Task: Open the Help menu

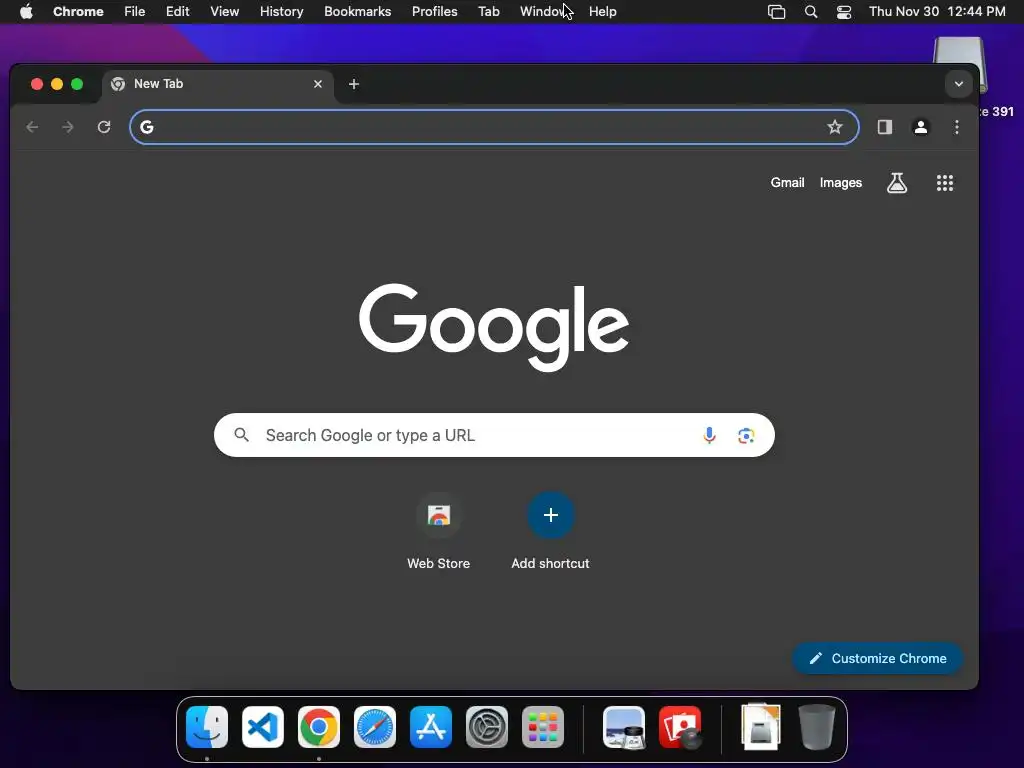Action: point(603,12)
